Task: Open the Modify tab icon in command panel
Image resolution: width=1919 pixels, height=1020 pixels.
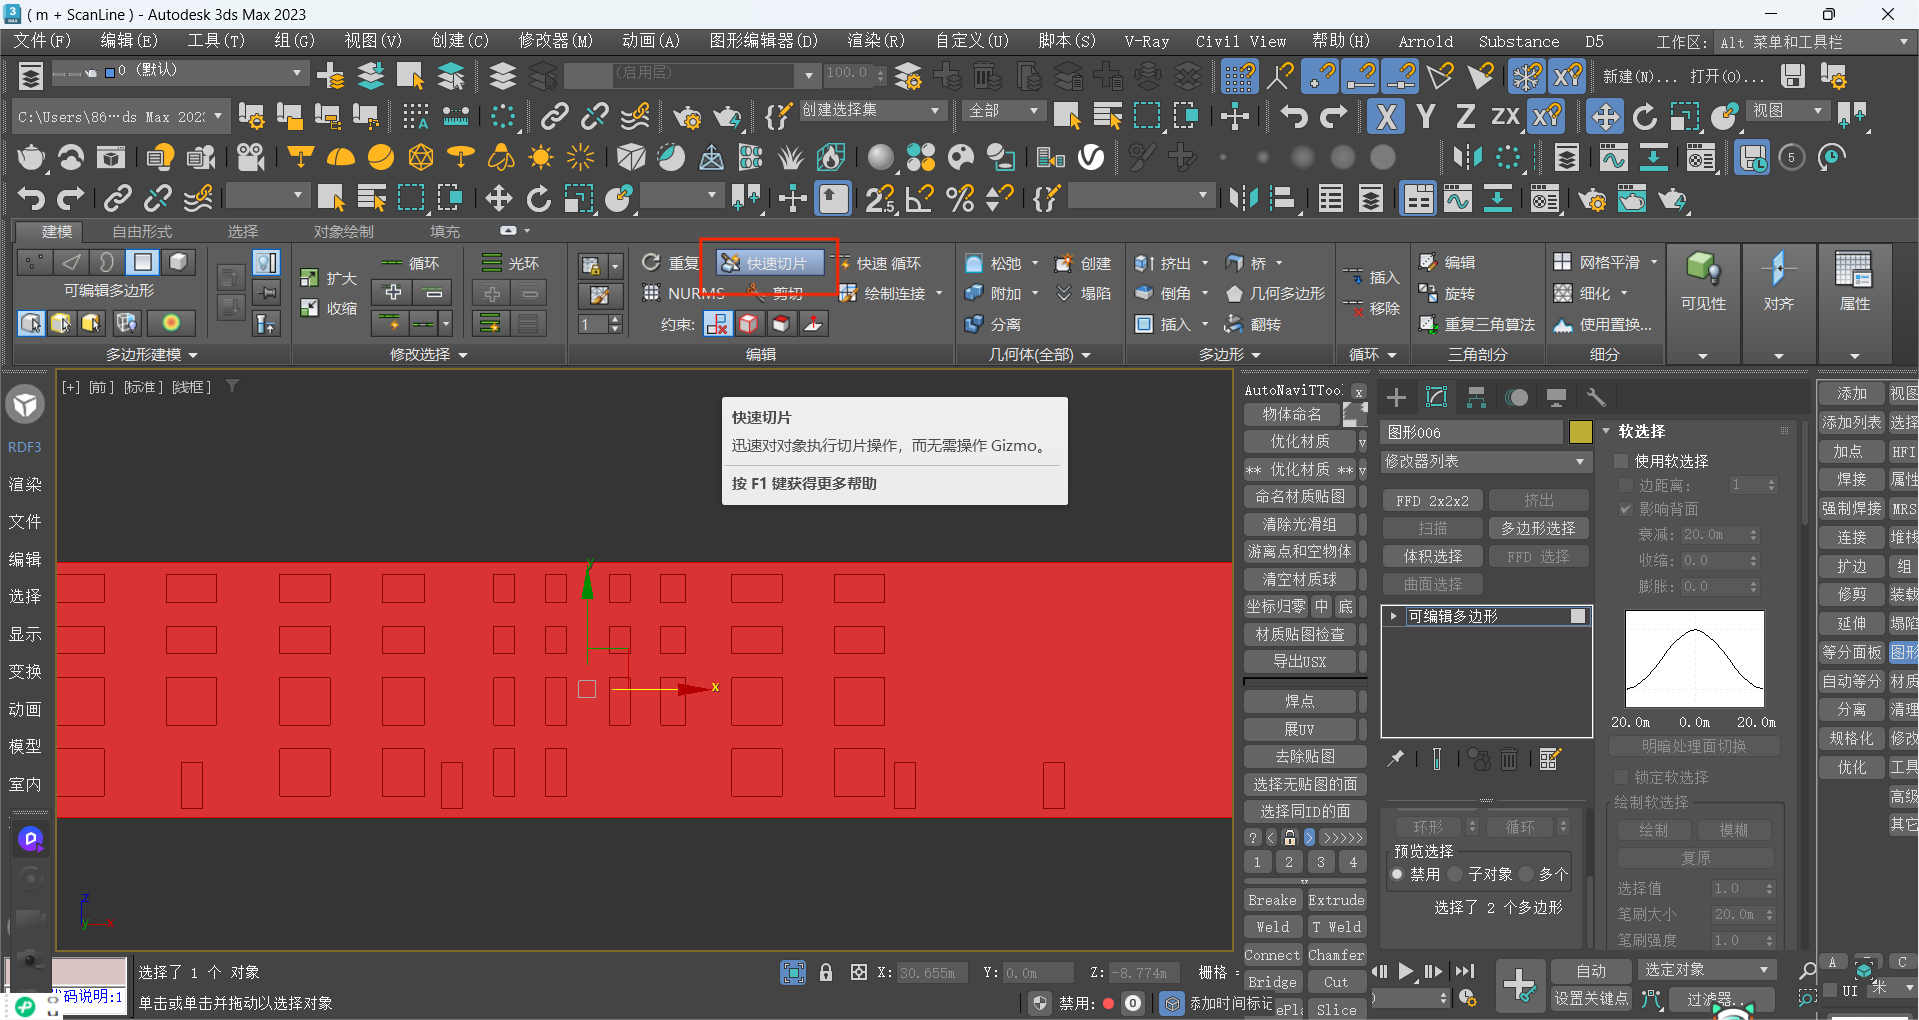Action: pos(1436,397)
